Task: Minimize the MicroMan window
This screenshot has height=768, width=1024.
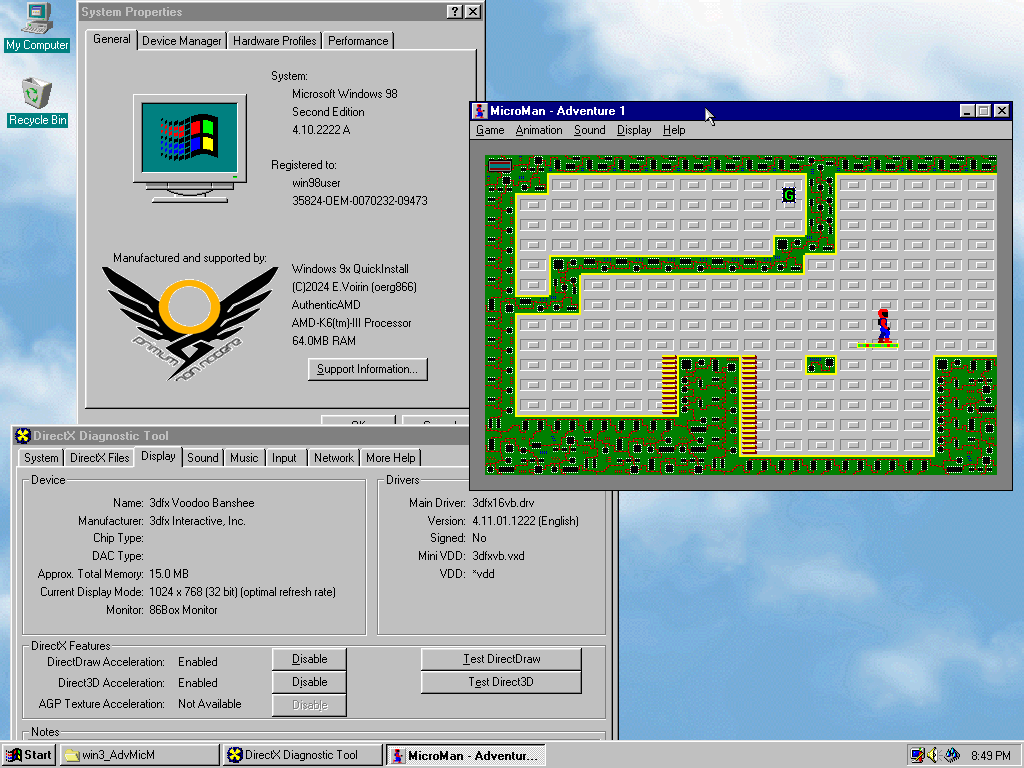Action: (x=967, y=111)
